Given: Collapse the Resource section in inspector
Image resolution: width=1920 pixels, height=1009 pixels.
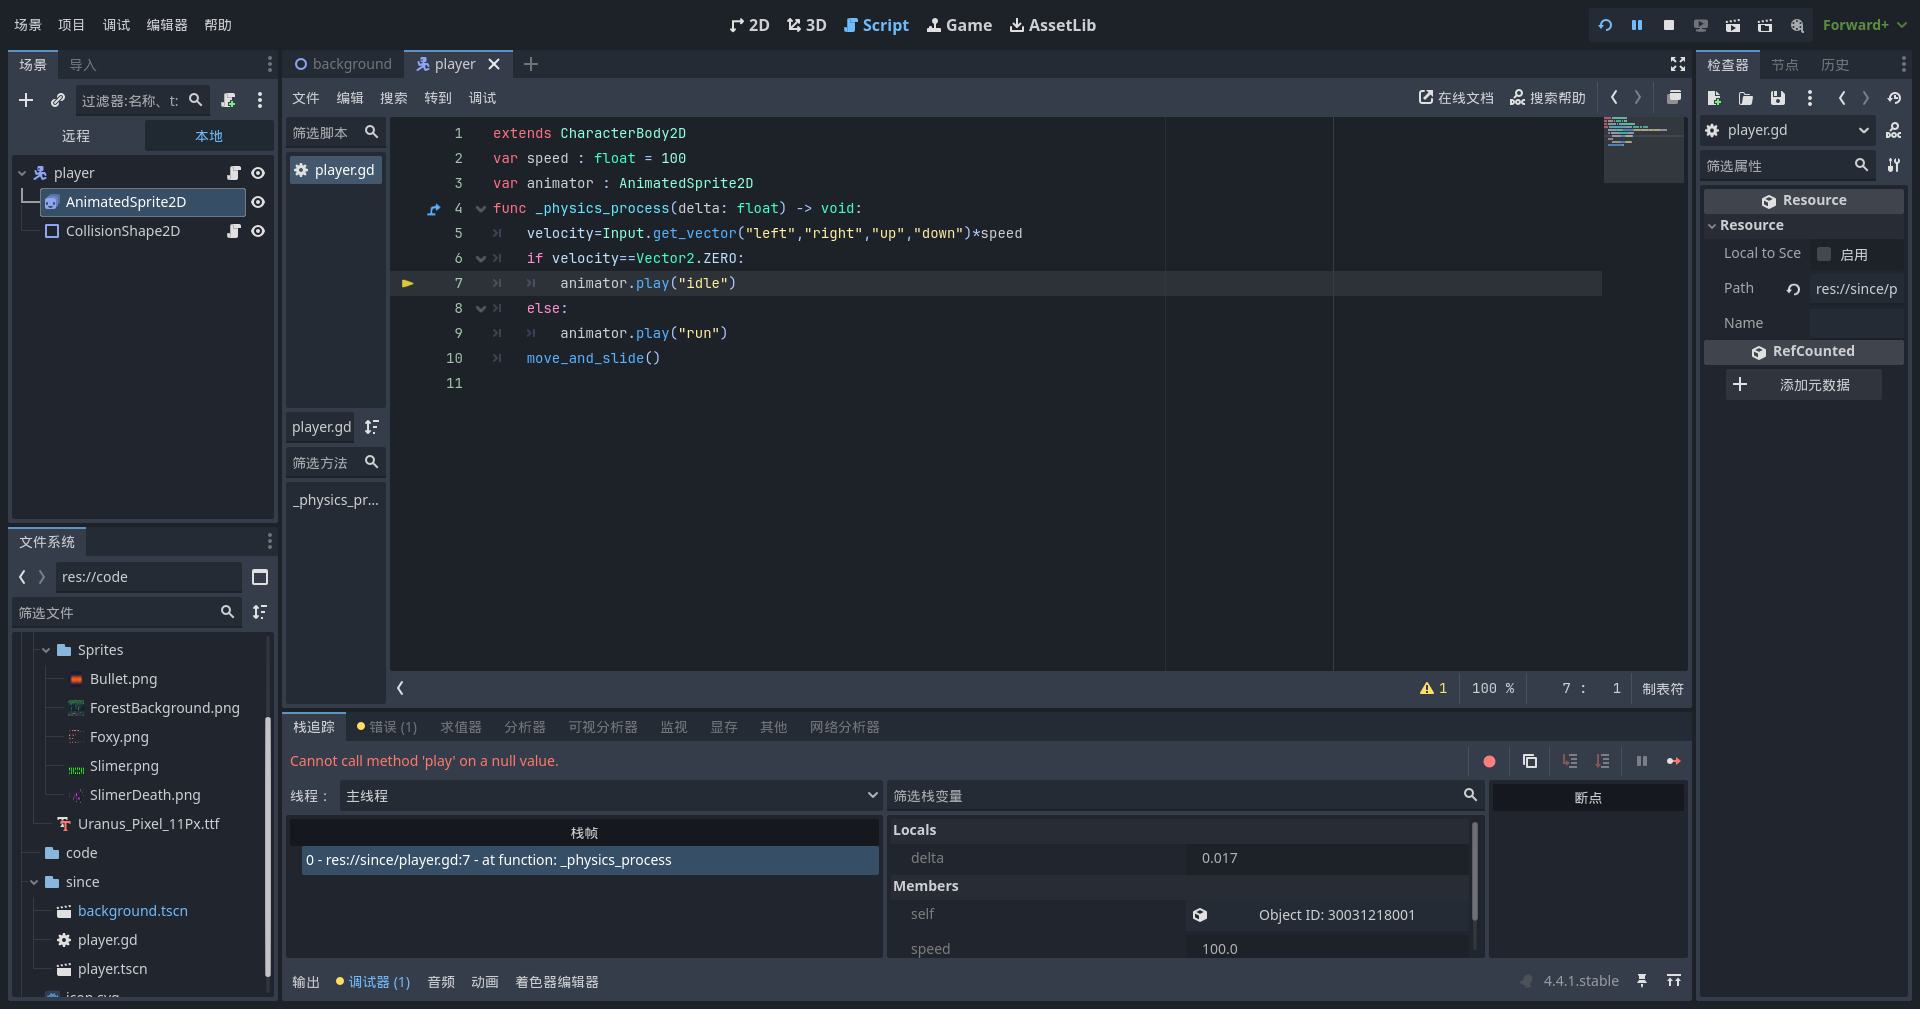Looking at the screenshot, I should point(1712,226).
